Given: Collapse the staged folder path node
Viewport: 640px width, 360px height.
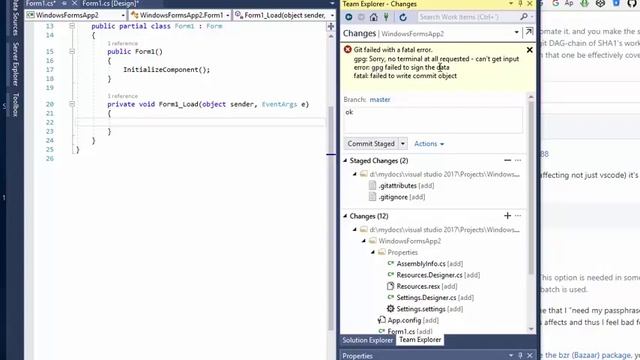Looking at the screenshot, I should tap(355, 174).
